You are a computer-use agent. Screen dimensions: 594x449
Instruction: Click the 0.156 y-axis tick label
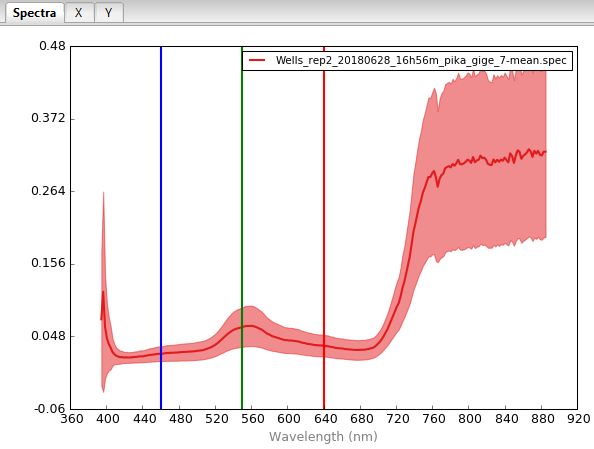tap(48, 263)
